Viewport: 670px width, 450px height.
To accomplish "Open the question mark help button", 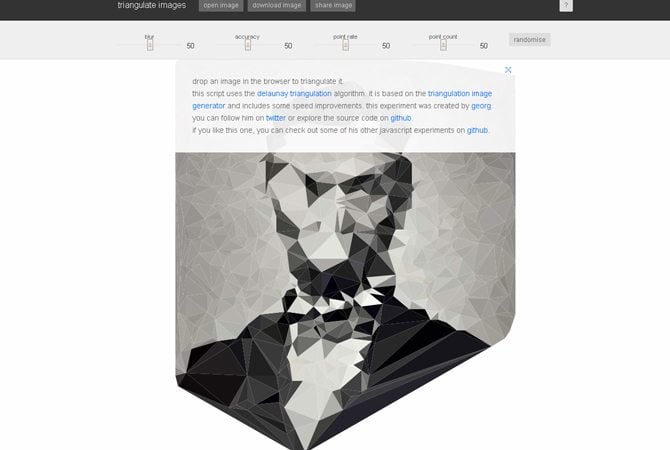I will click(566, 5).
